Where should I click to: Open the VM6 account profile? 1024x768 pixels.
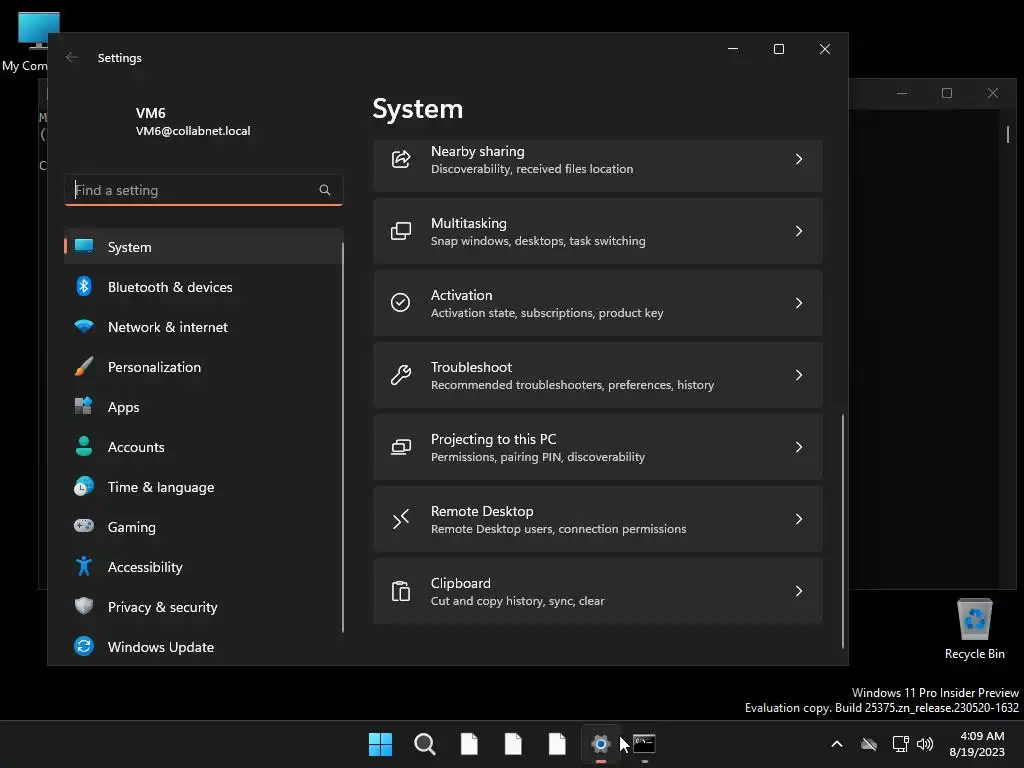(x=193, y=121)
